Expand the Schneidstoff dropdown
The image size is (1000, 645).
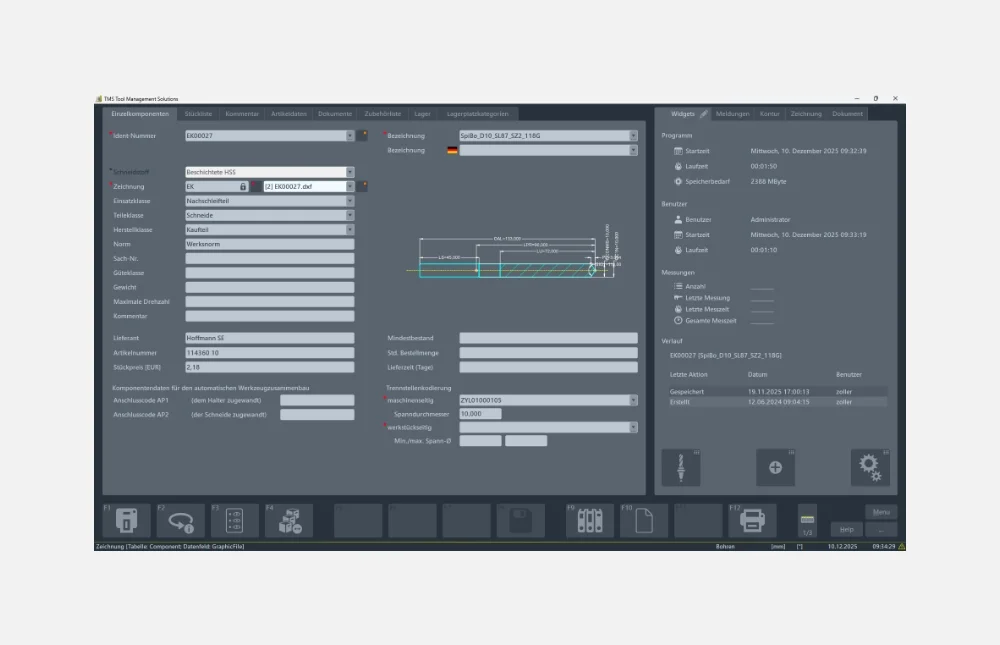[x=350, y=172]
